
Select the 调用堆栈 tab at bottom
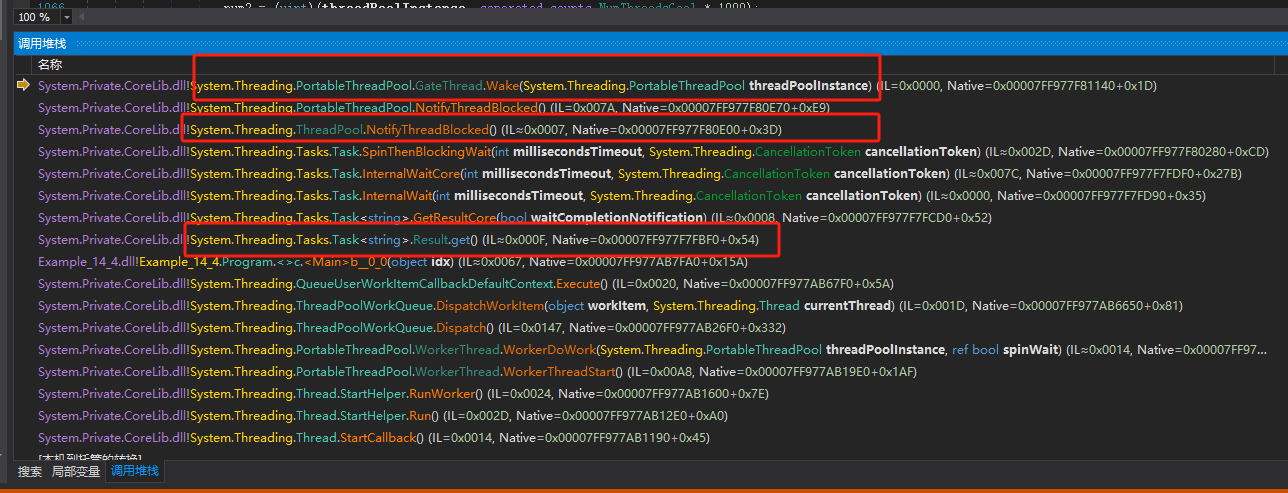pyautogui.click(x=135, y=471)
